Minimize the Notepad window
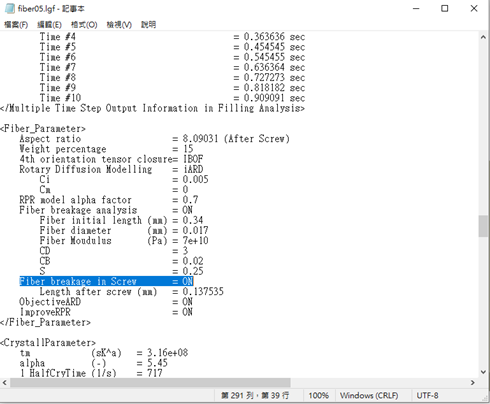Image resolution: width=490 pixels, height=404 pixels. click(416, 9)
